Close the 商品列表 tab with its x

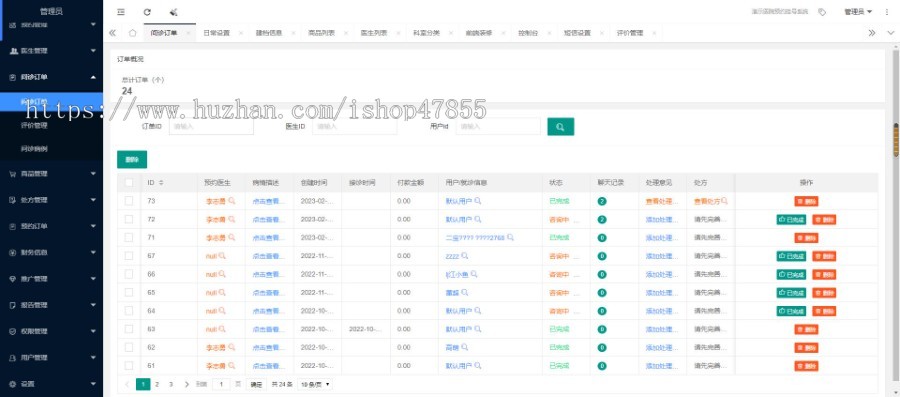tap(346, 33)
